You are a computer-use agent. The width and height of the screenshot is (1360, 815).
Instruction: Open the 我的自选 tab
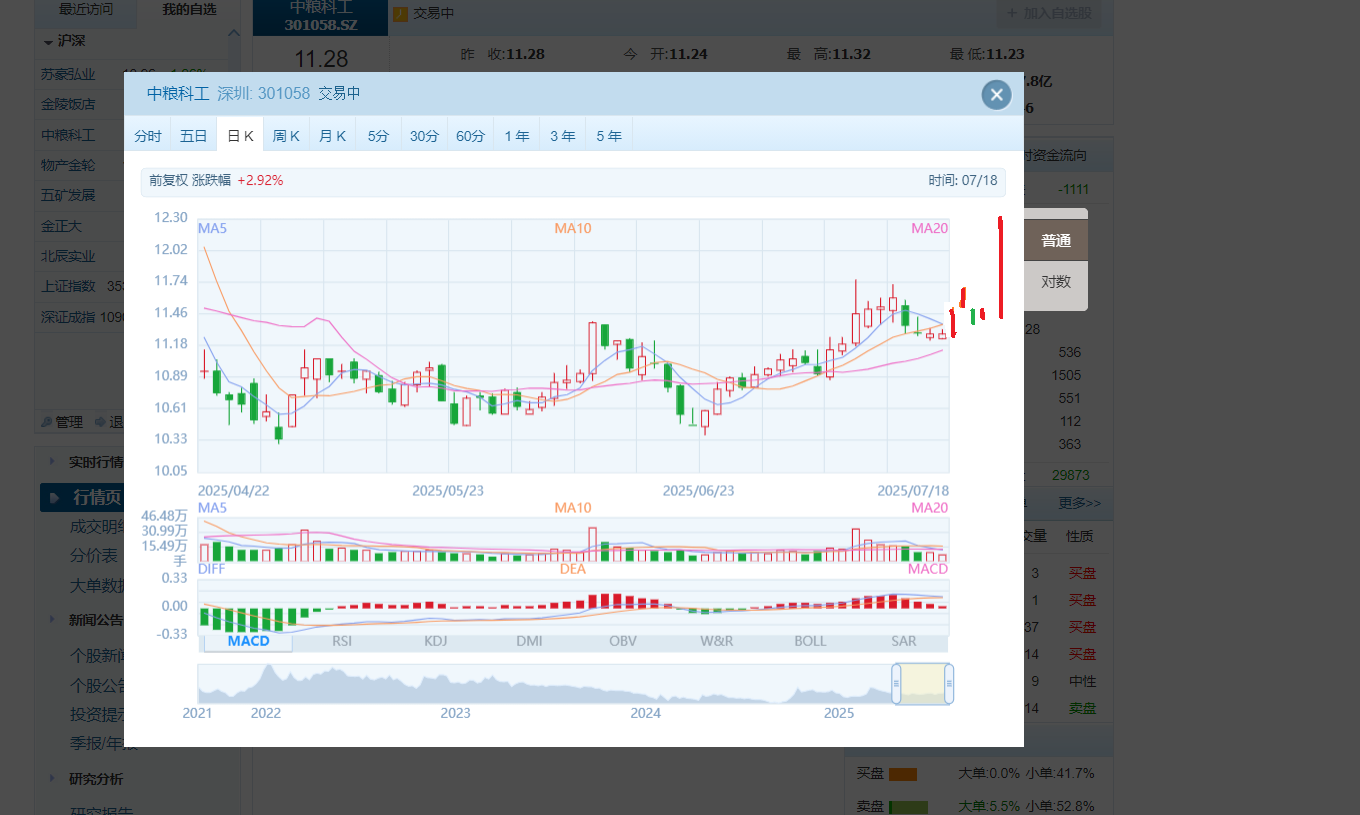188,10
